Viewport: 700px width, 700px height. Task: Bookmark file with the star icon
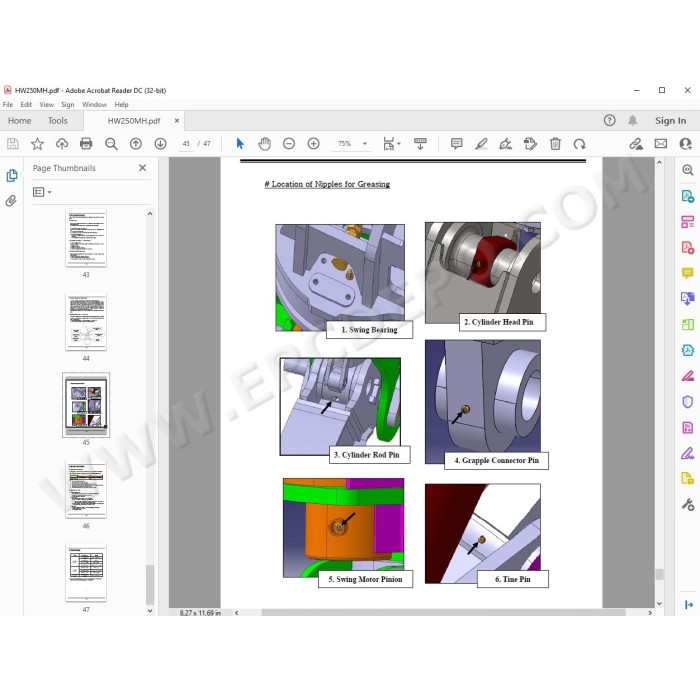click(x=37, y=144)
